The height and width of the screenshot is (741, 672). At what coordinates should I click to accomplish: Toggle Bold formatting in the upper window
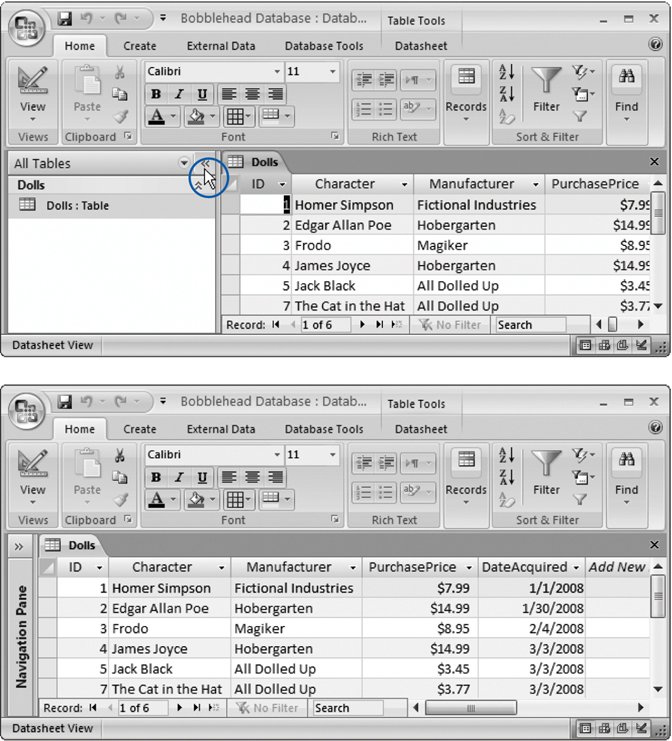(156, 94)
